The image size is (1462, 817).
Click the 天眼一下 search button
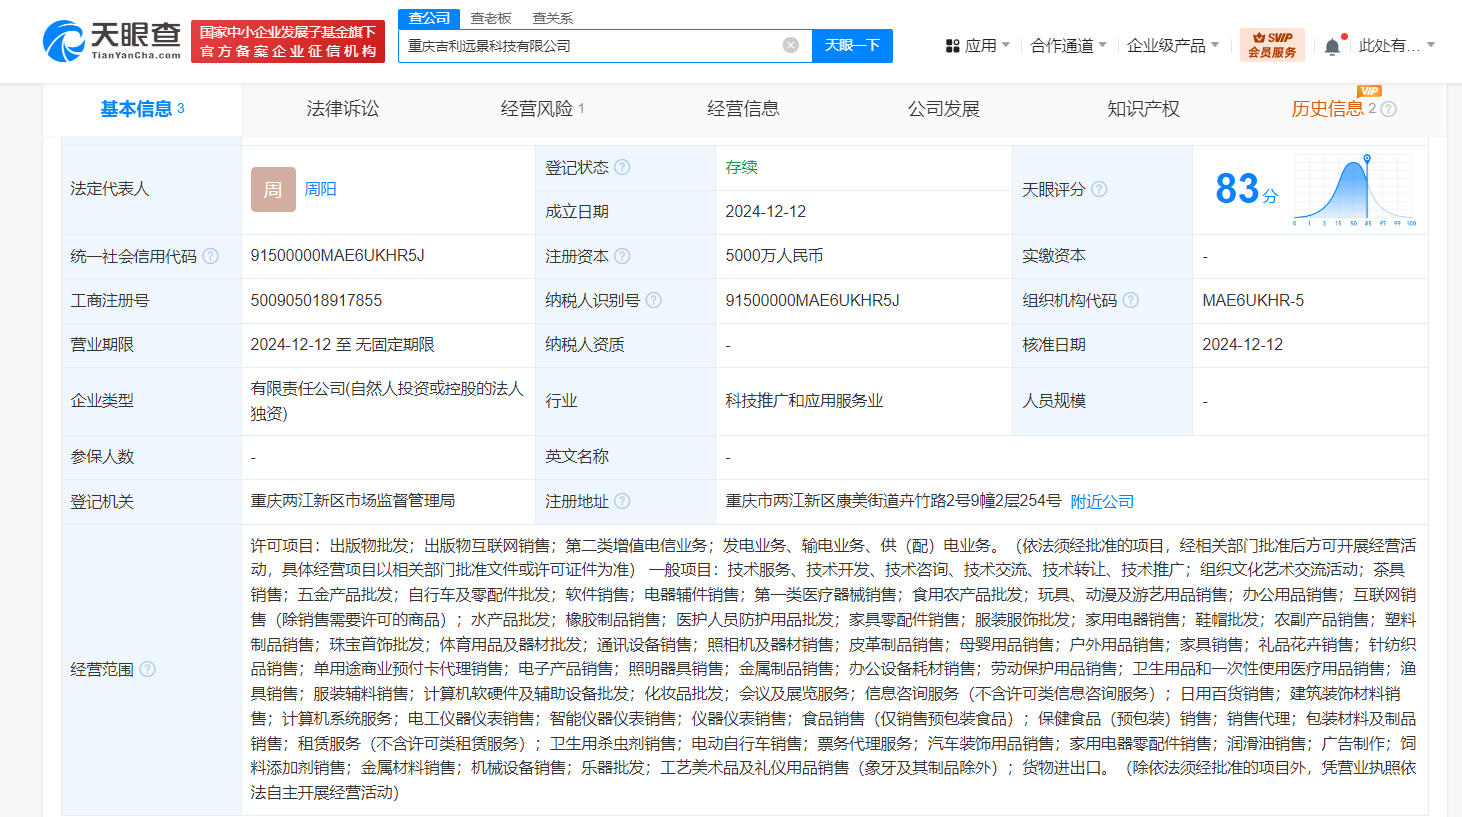pyautogui.click(x=852, y=45)
